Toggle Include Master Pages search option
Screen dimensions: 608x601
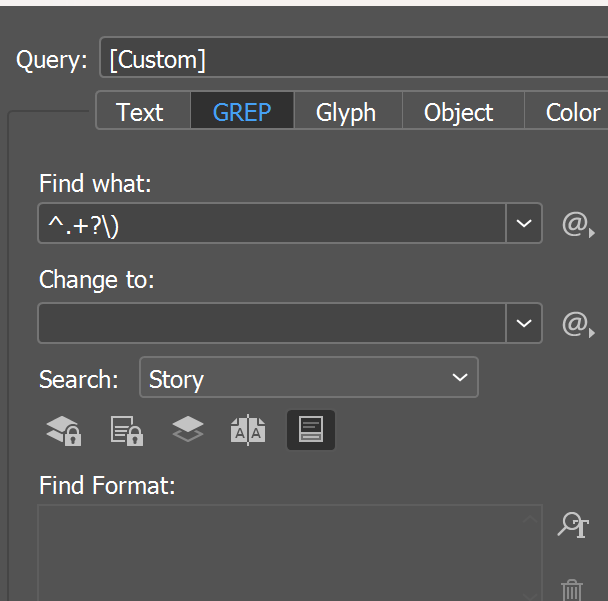click(x=248, y=430)
